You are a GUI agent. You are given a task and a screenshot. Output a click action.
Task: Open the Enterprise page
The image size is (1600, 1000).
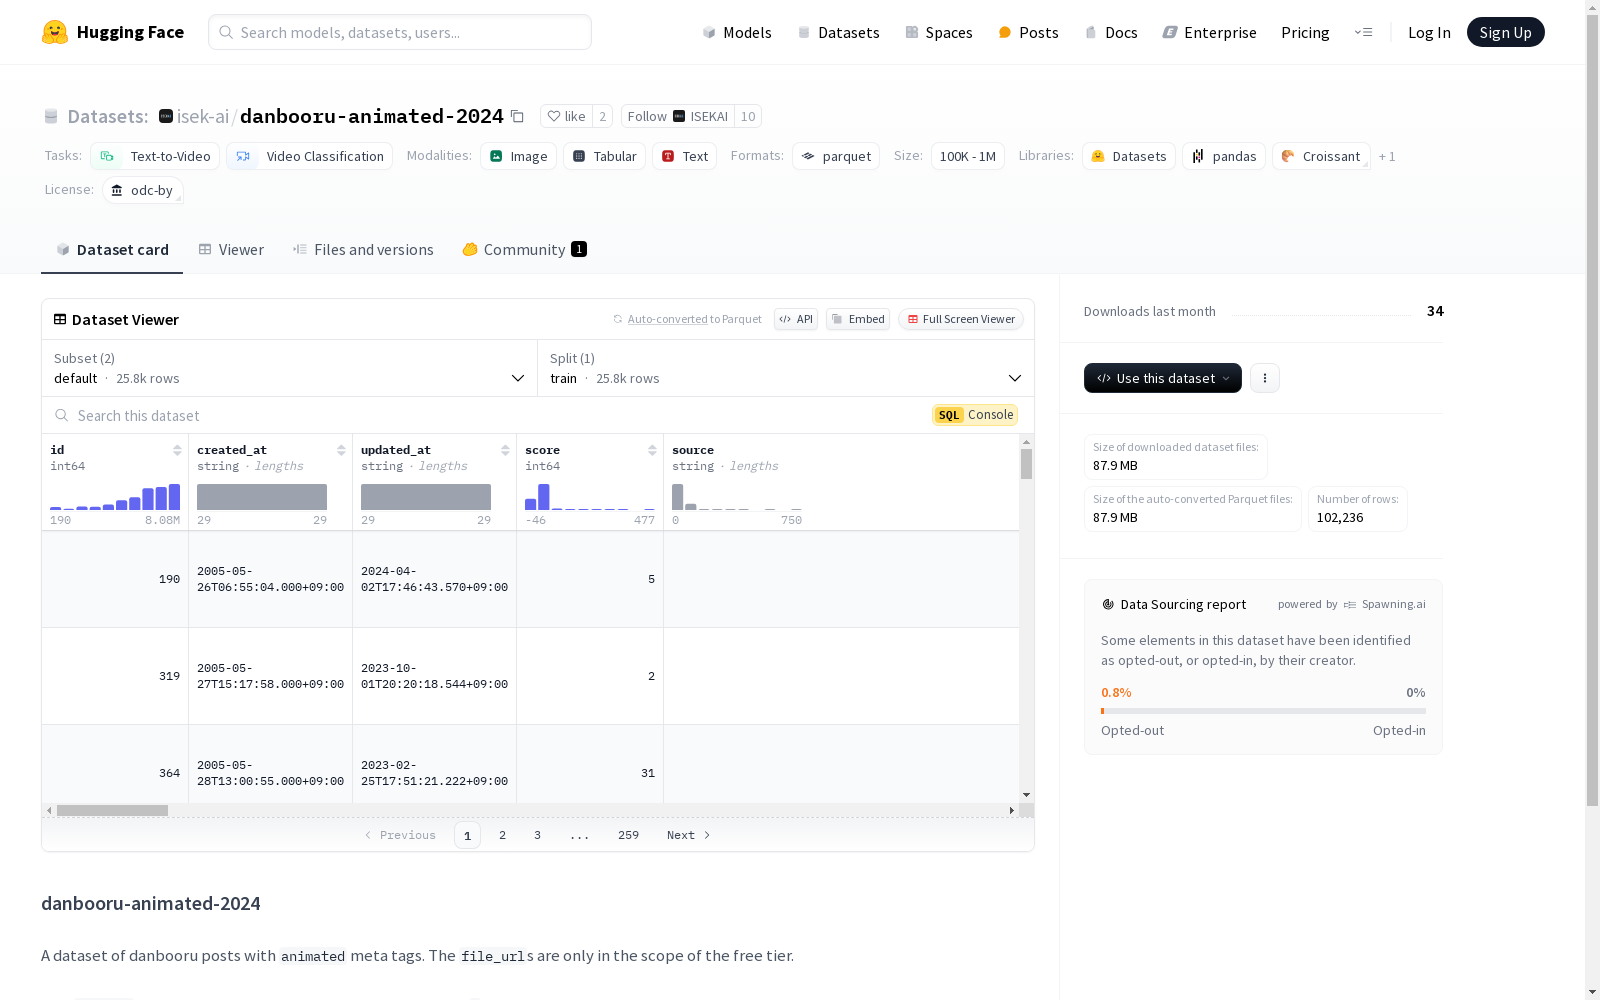coord(1209,32)
